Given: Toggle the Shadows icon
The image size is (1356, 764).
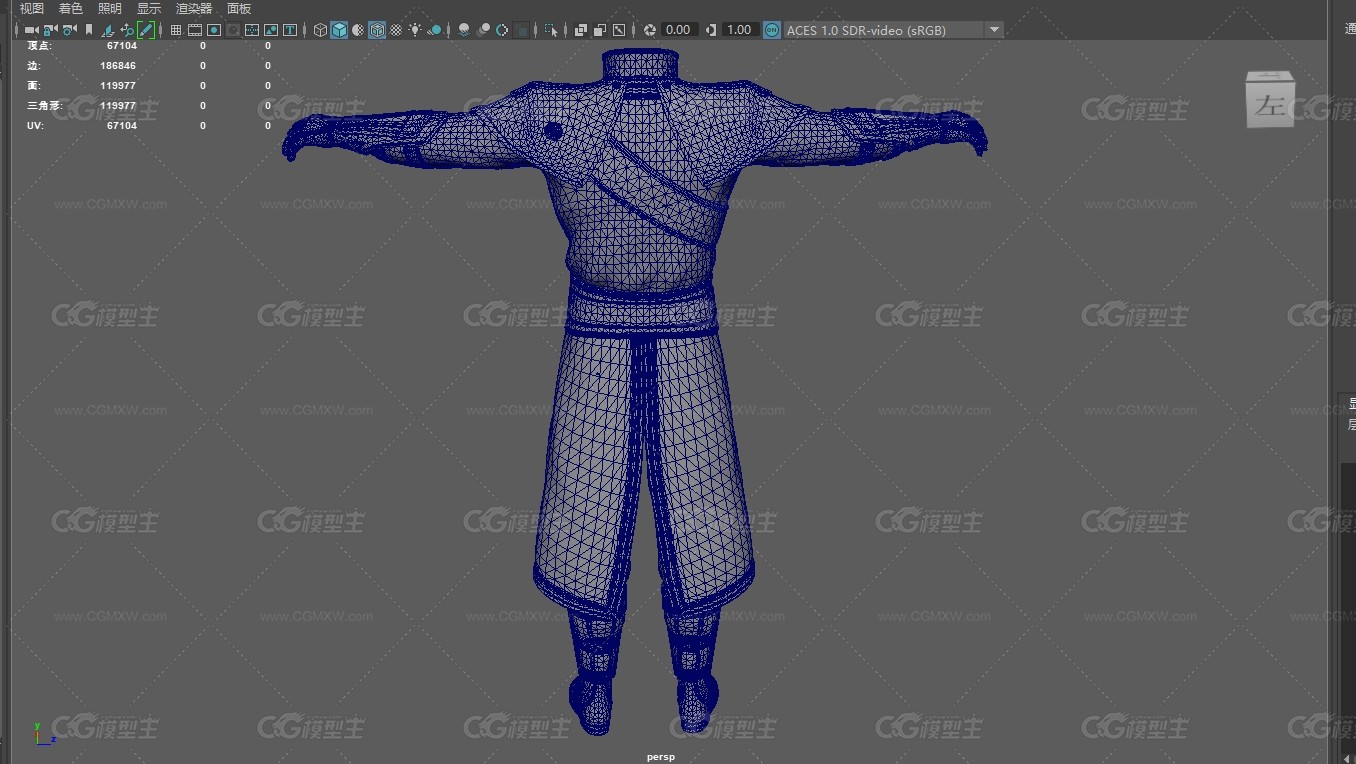Looking at the screenshot, I should (x=434, y=30).
